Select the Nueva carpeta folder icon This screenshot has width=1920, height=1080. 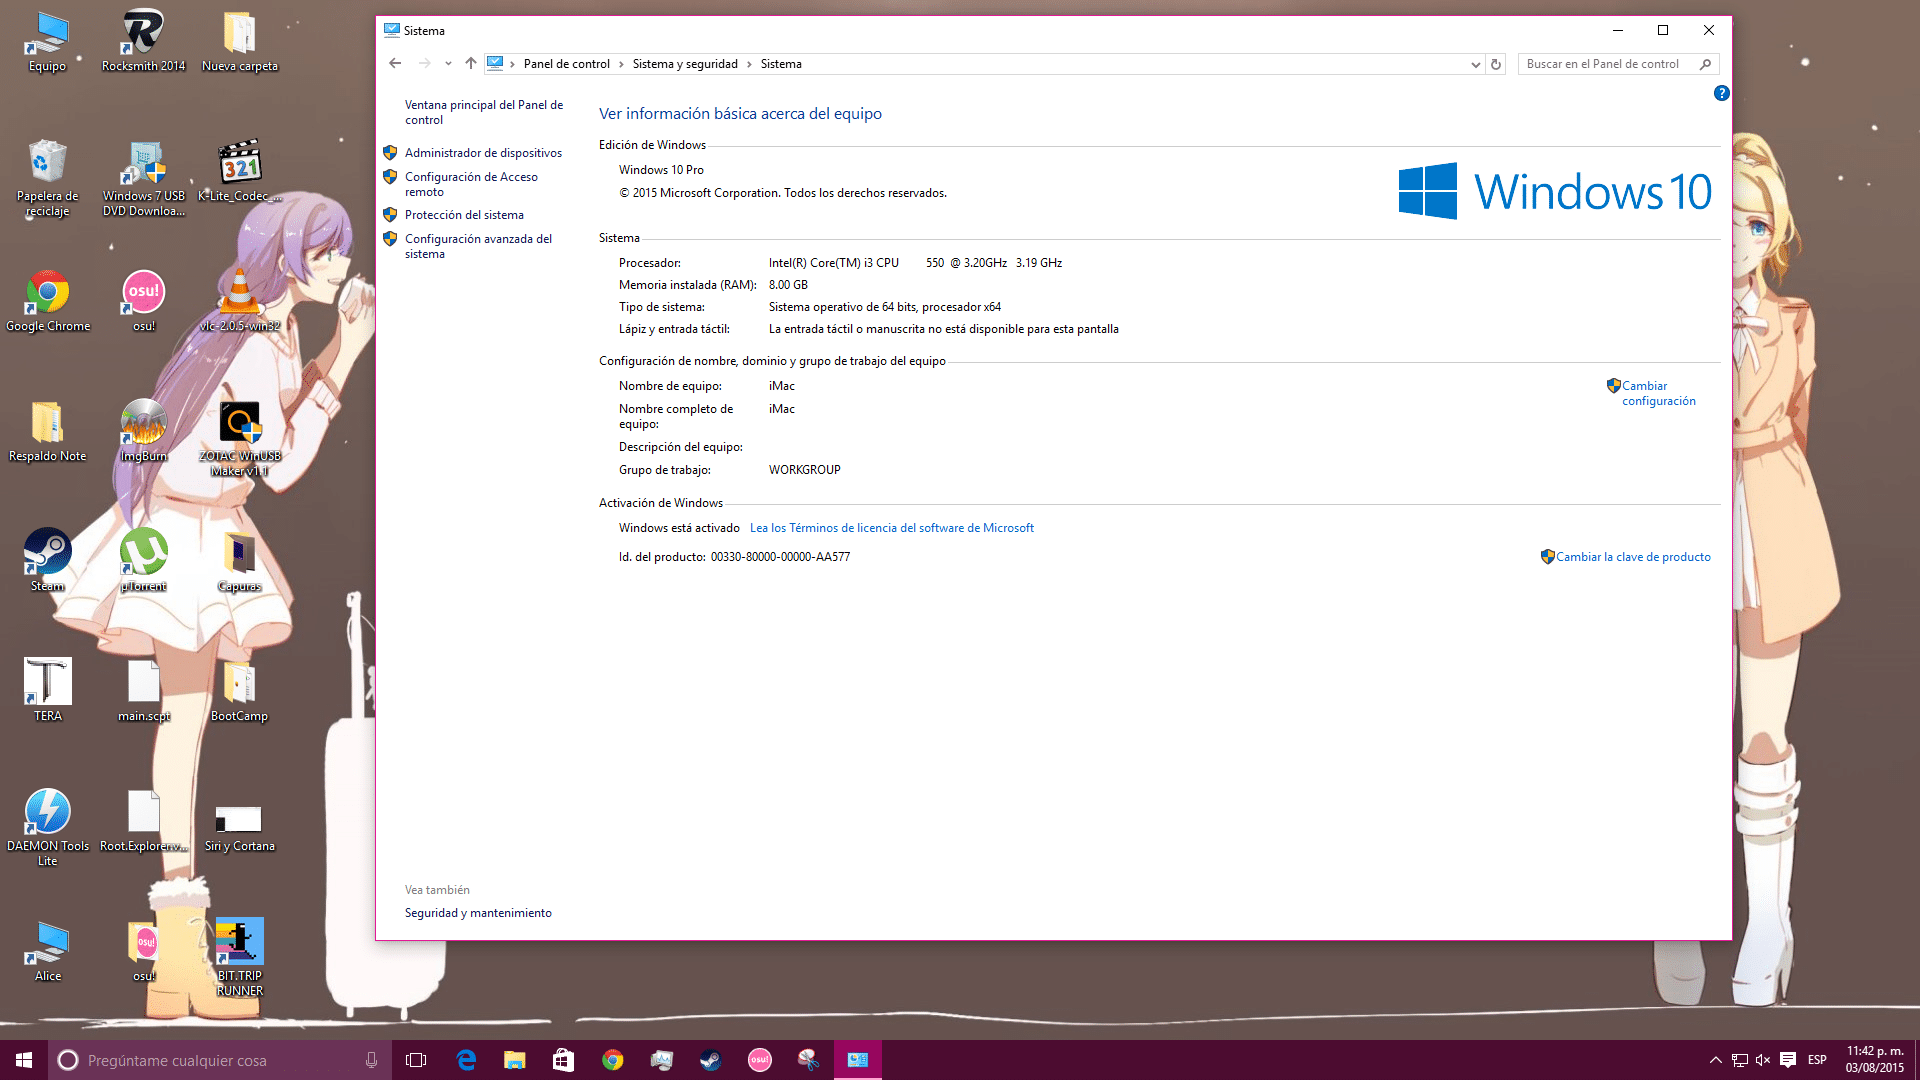click(239, 42)
